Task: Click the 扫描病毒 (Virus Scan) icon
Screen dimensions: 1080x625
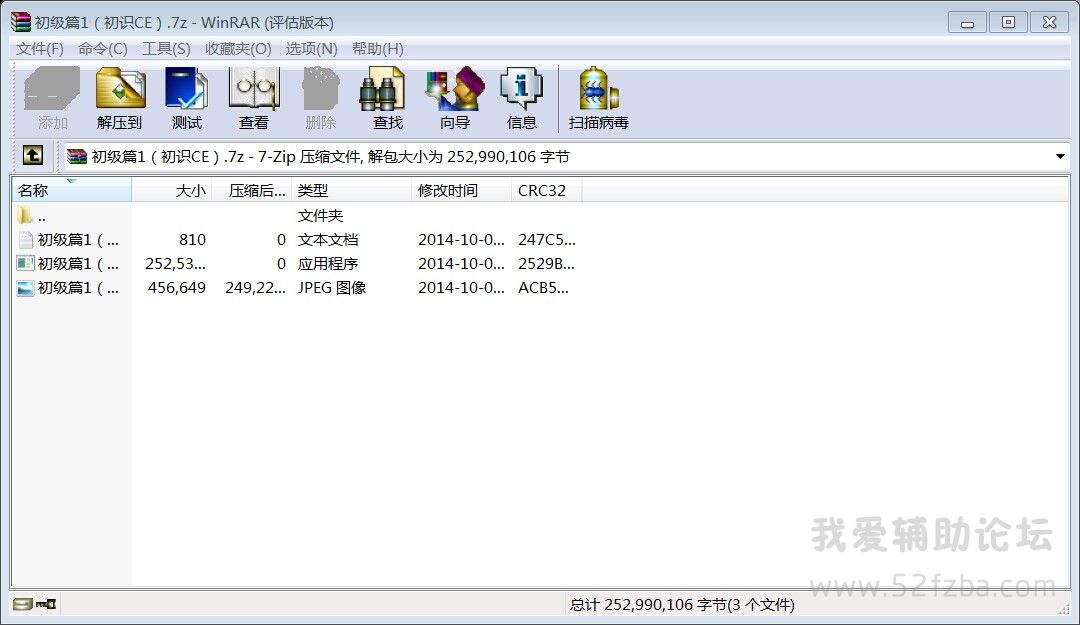Action: 598,88
